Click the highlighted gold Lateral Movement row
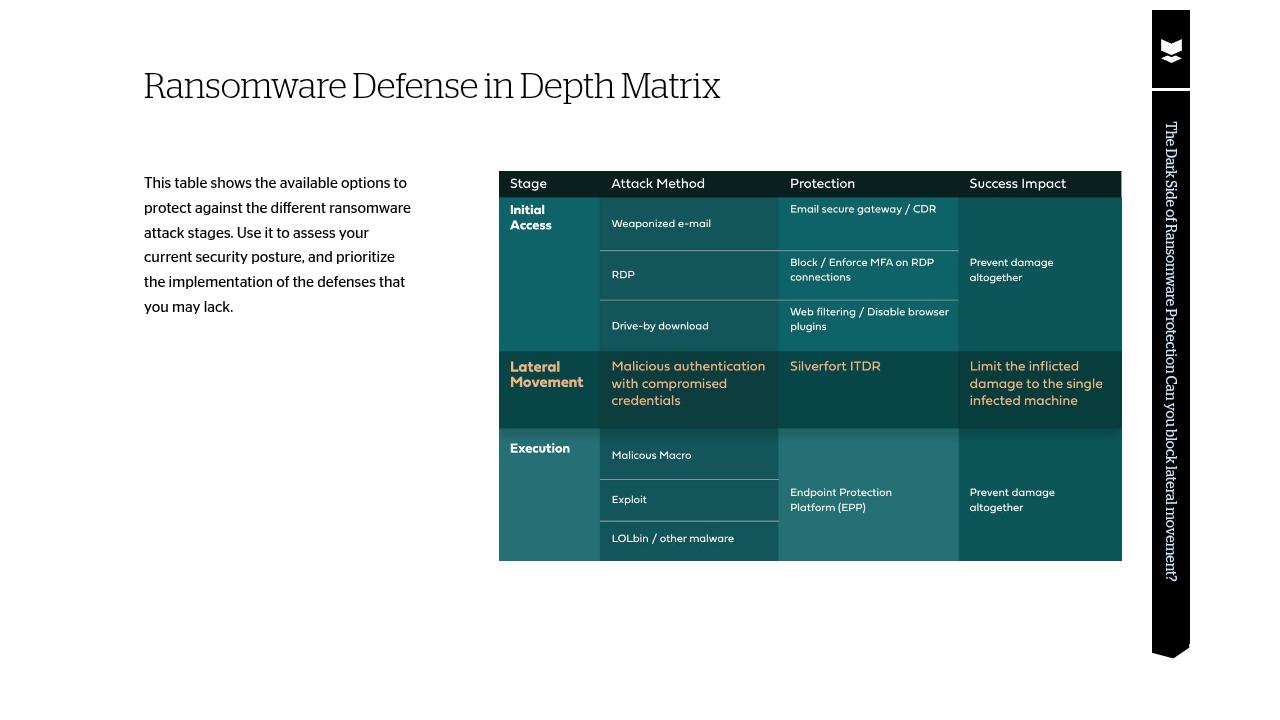This screenshot has height=720, width=1280. tap(810, 390)
